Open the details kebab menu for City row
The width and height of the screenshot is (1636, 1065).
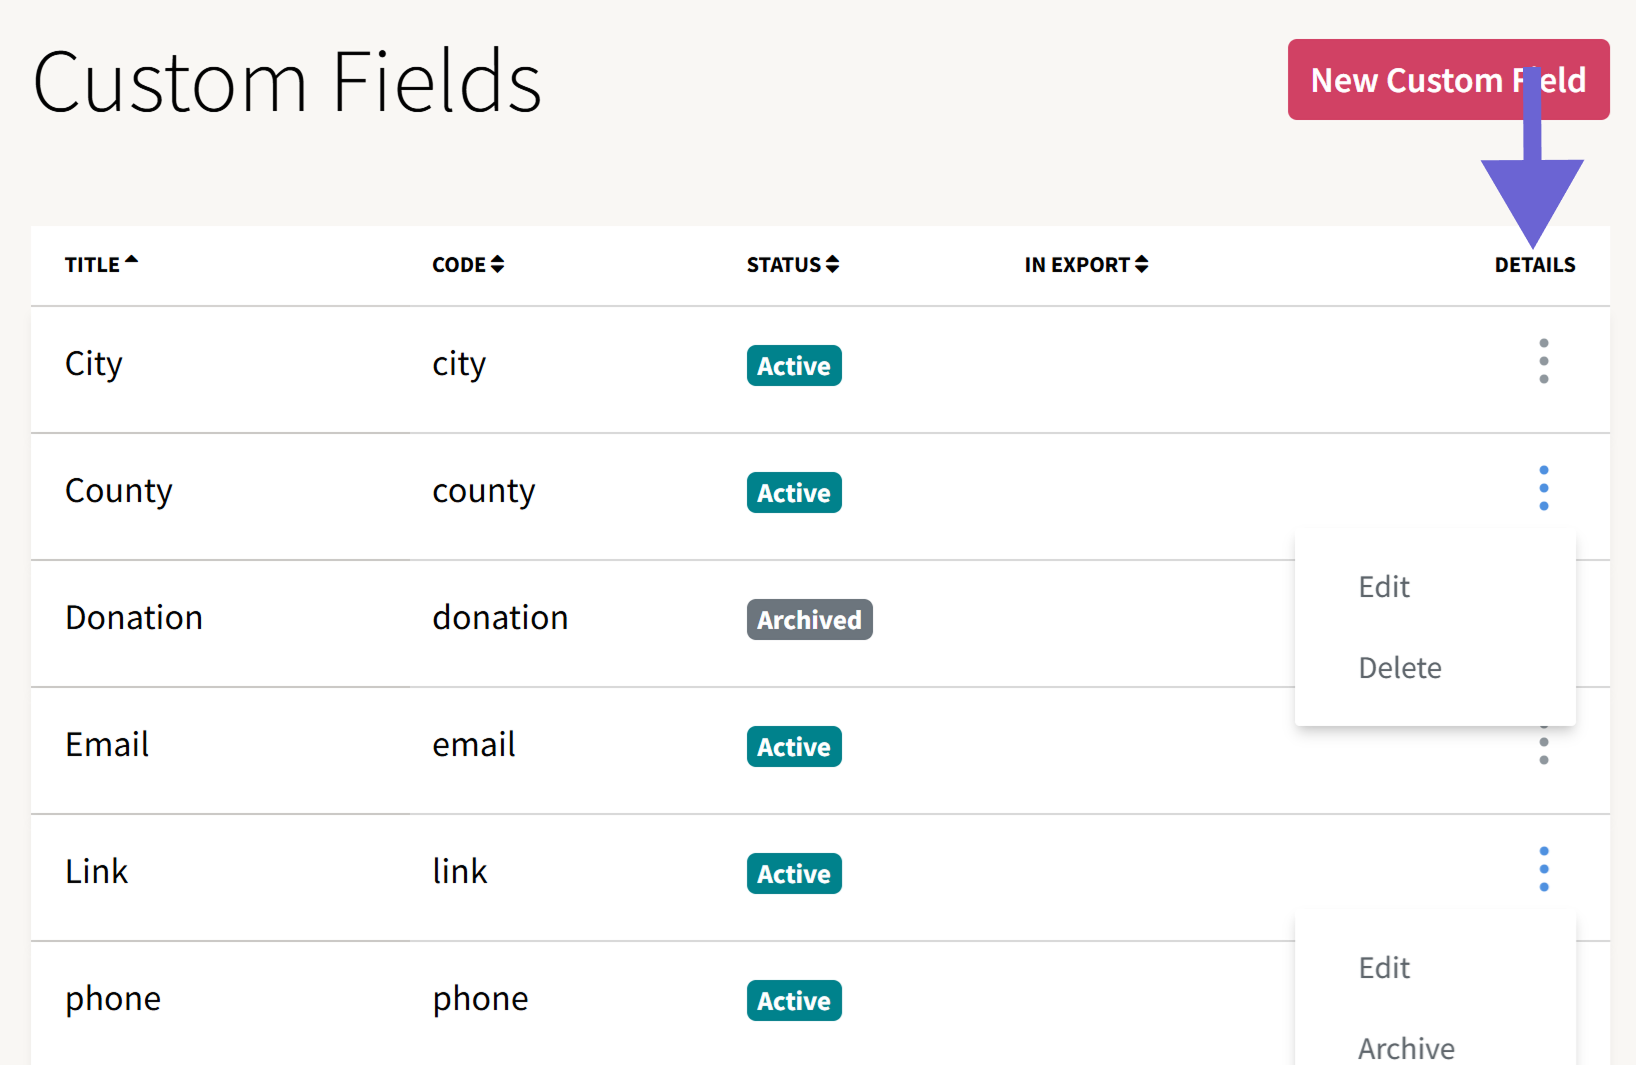pyautogui.click(x=1543, y=360)
